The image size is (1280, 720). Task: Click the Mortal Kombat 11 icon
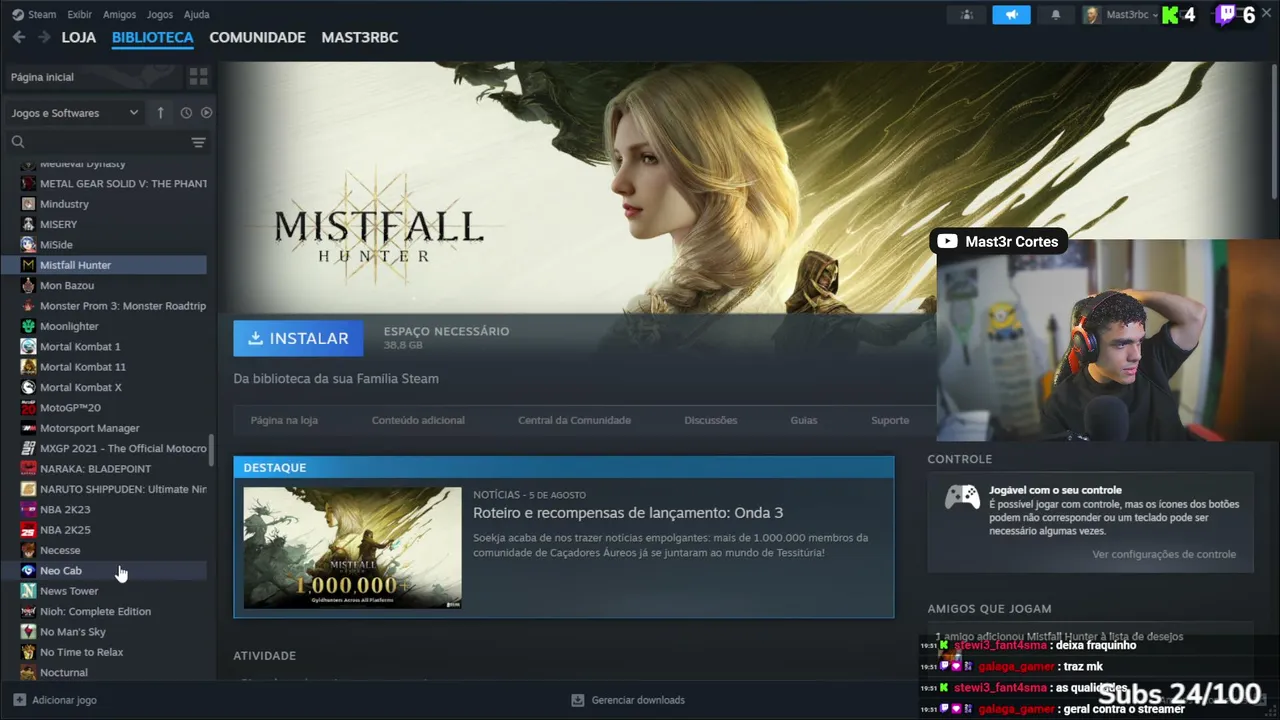click(29, 367)
